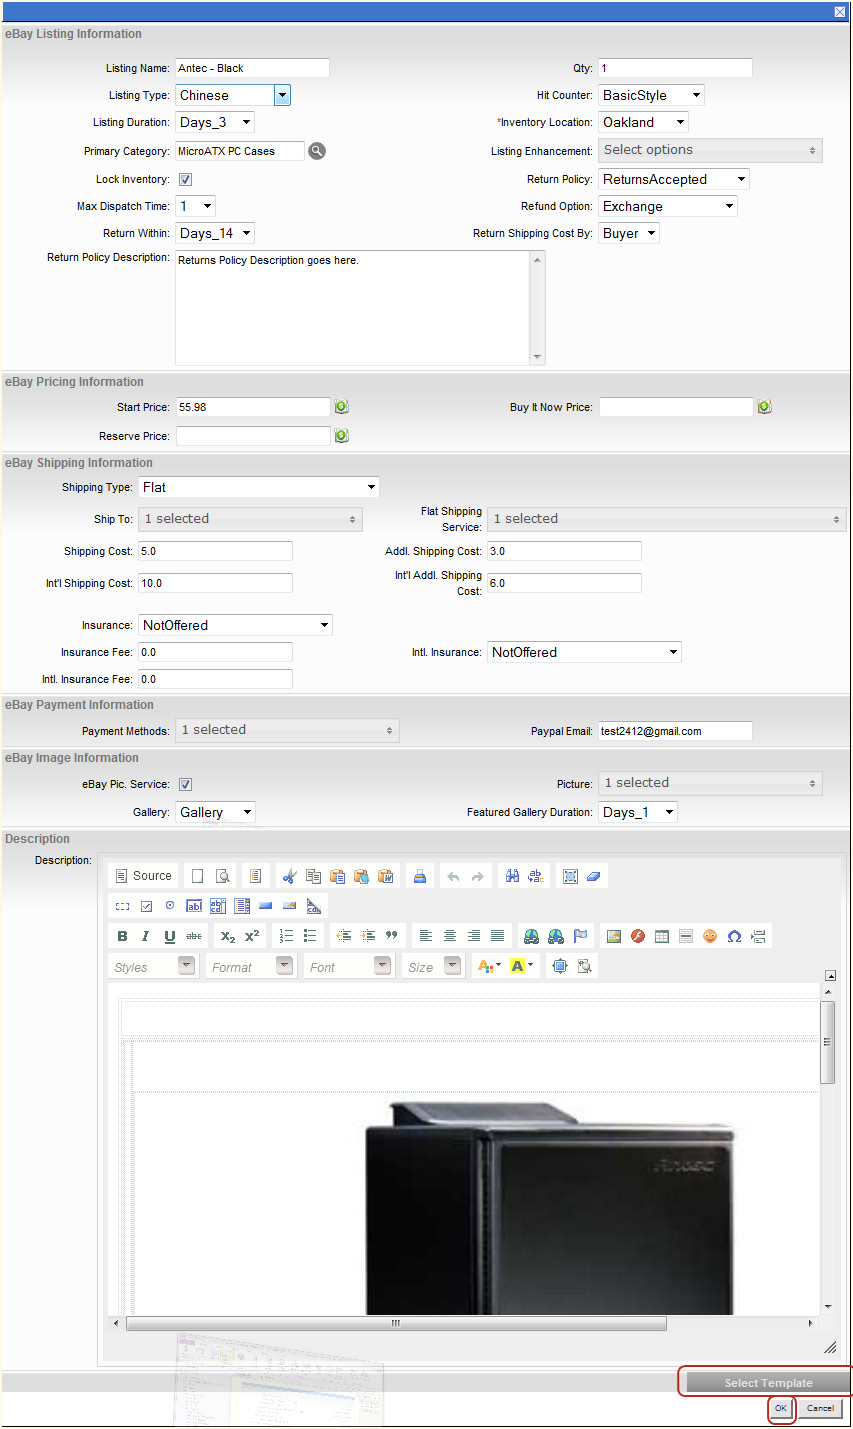
Task: Open the editor Styles combo box
Action: pyautogui.click(x=153, y=966)
